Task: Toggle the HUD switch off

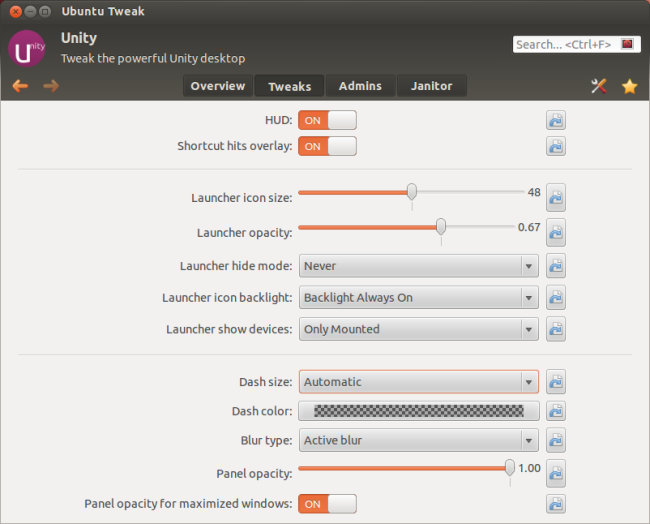Action: coord(327,120)
